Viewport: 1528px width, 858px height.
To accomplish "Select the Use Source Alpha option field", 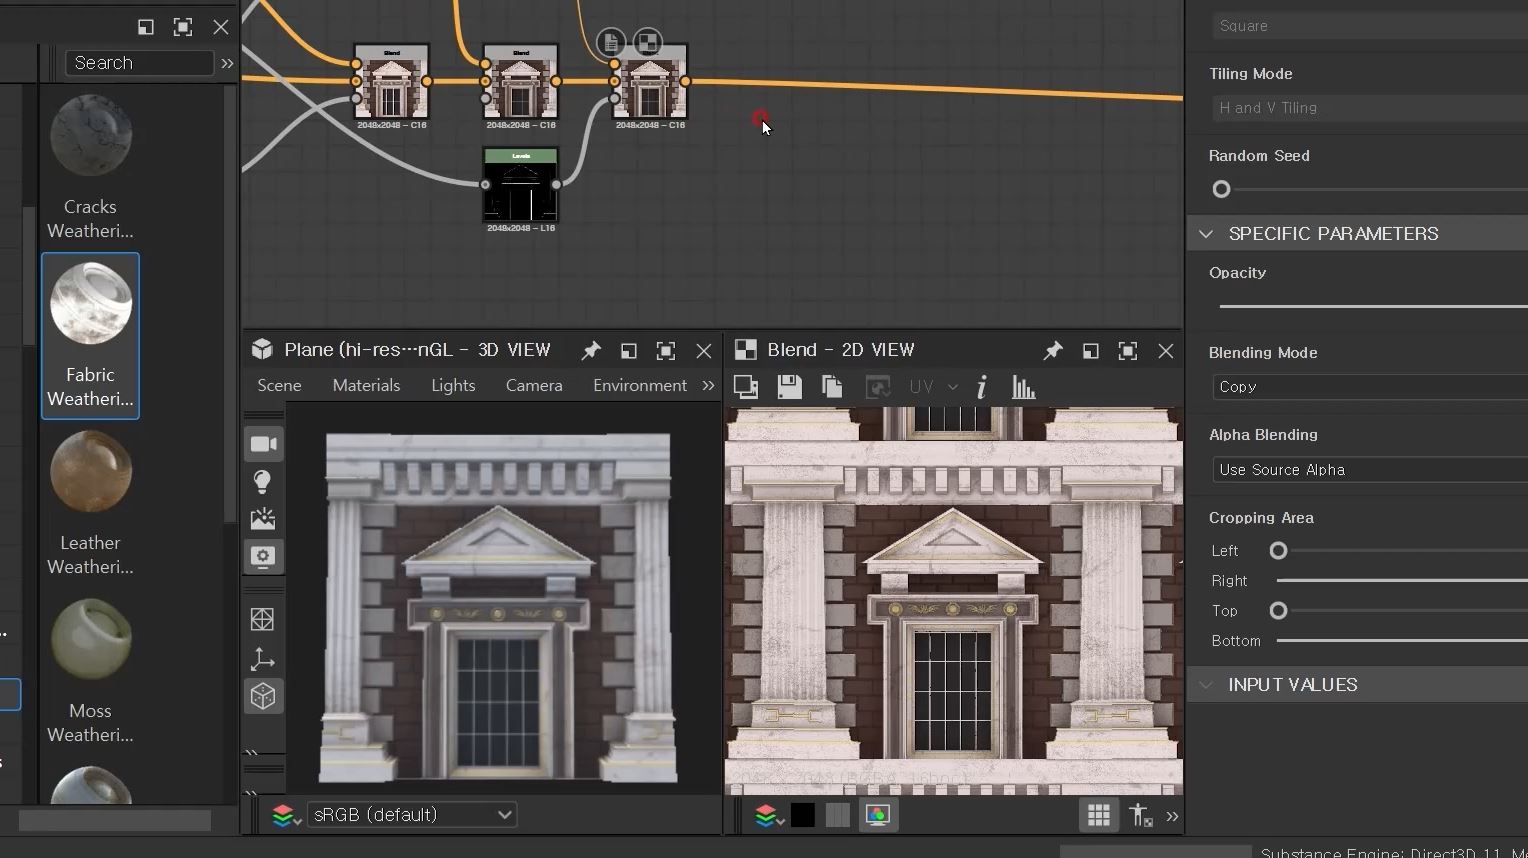I will point(1368,470).
